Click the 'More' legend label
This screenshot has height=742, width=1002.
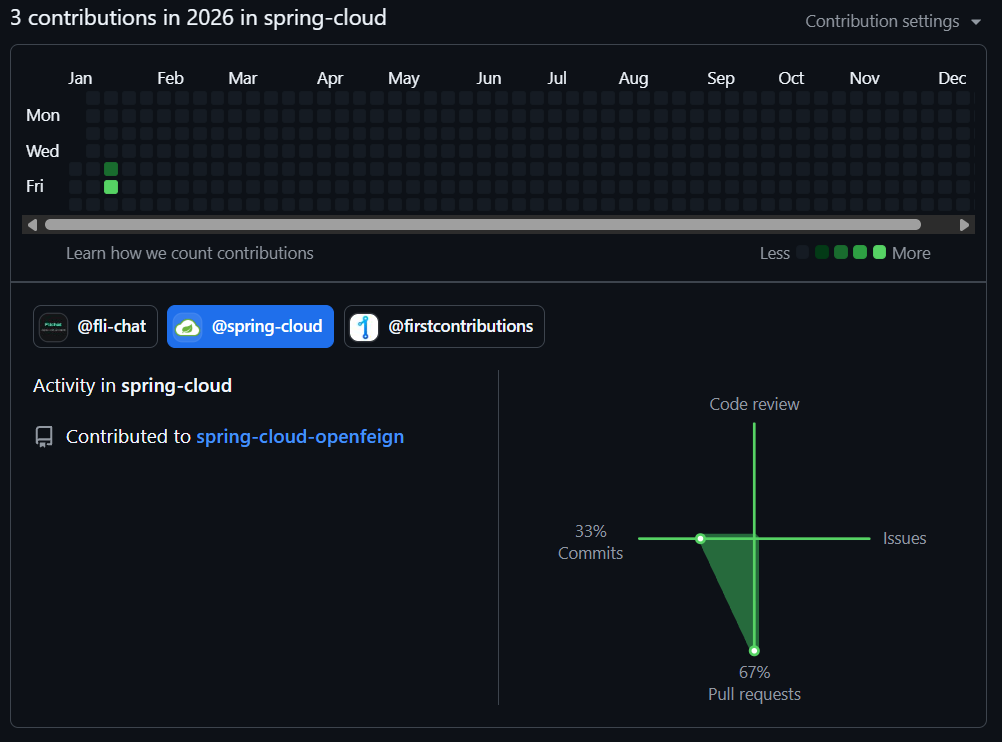pos(911,253)
